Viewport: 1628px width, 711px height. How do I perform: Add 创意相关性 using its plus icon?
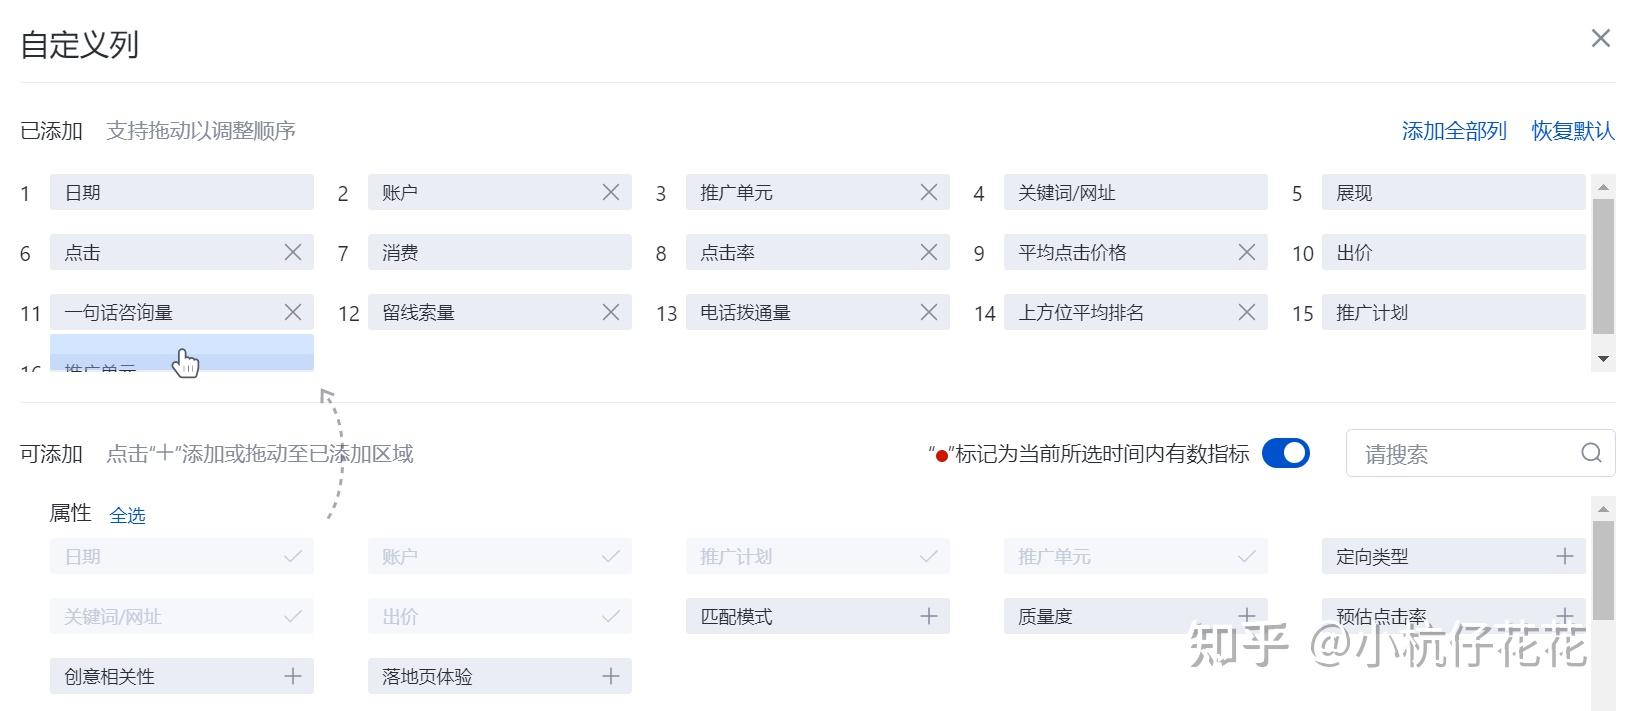point(292,676)
